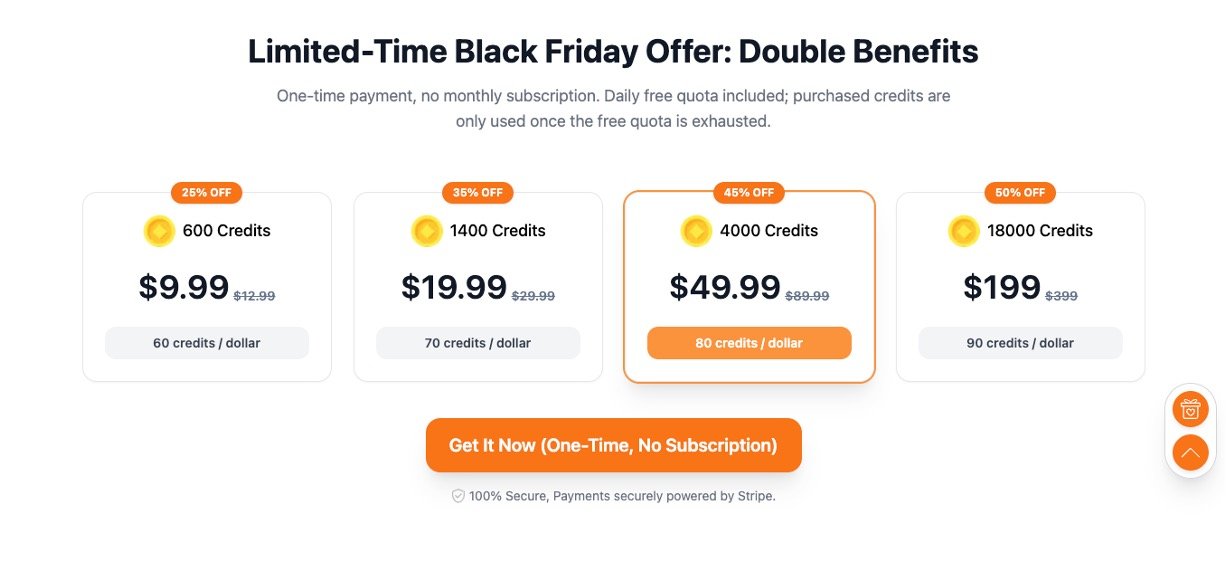
Task: Select the 600 Credits $9.99 plan card
Action: (x=207, y=287)
